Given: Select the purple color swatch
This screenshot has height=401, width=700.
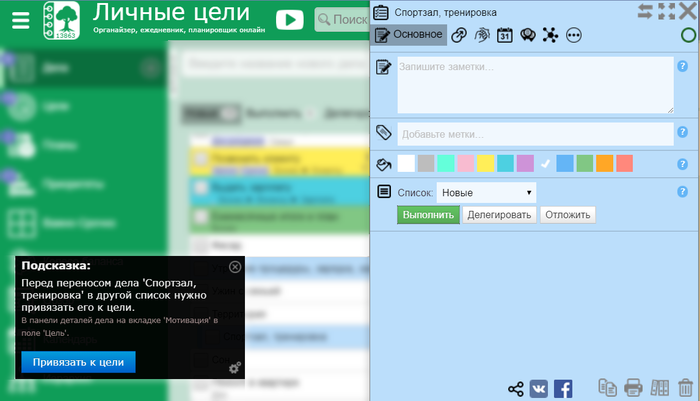Looking at the screenshot, I should point(525,163).
